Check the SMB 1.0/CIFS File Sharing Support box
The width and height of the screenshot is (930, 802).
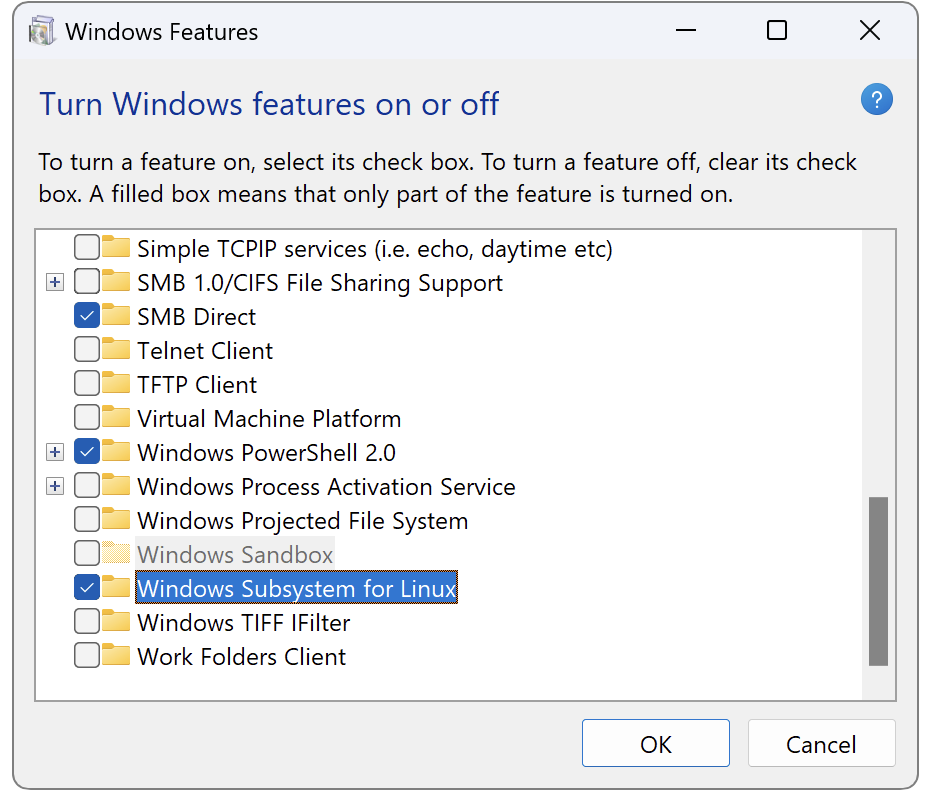click(x=87, y=281)
